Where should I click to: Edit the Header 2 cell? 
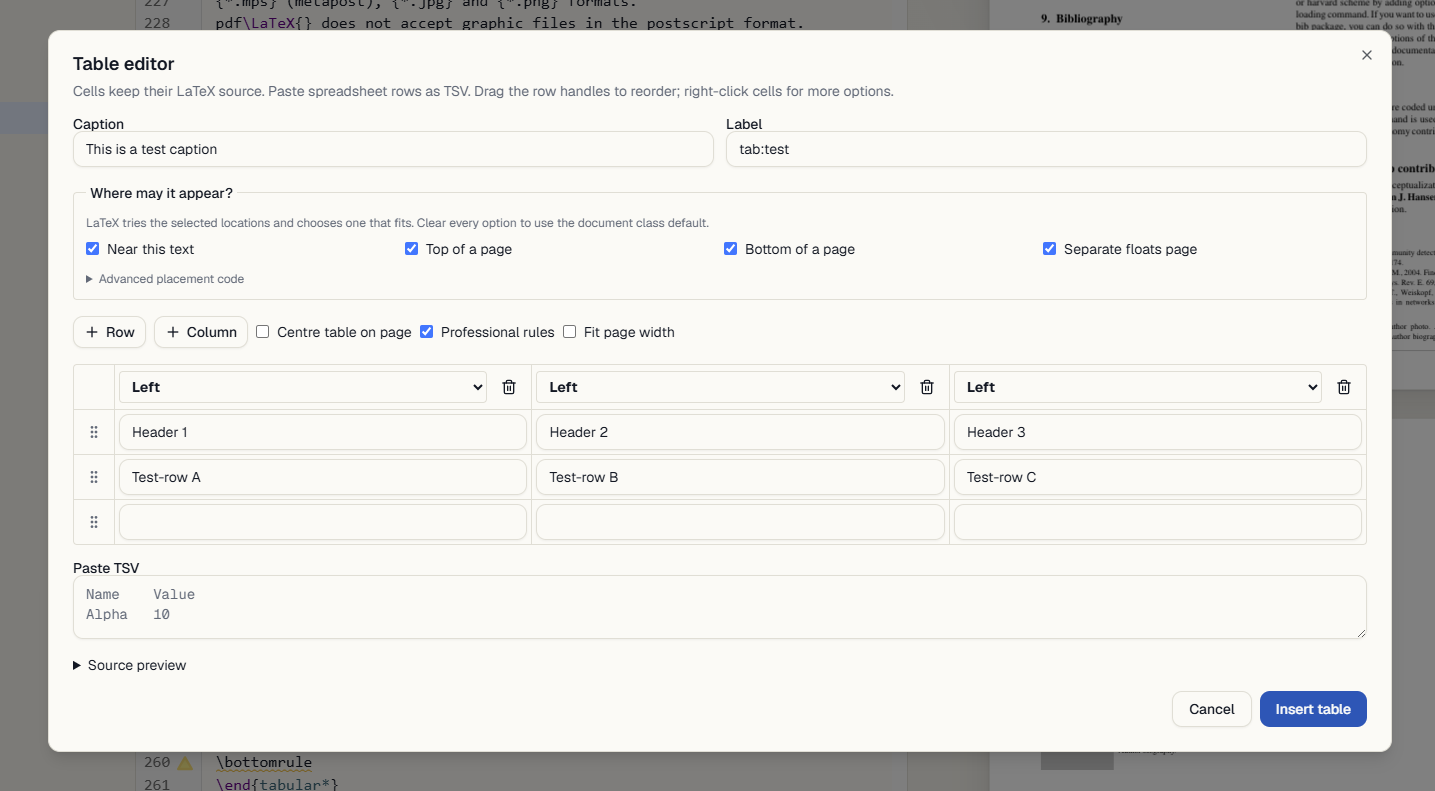click(740, 432)
